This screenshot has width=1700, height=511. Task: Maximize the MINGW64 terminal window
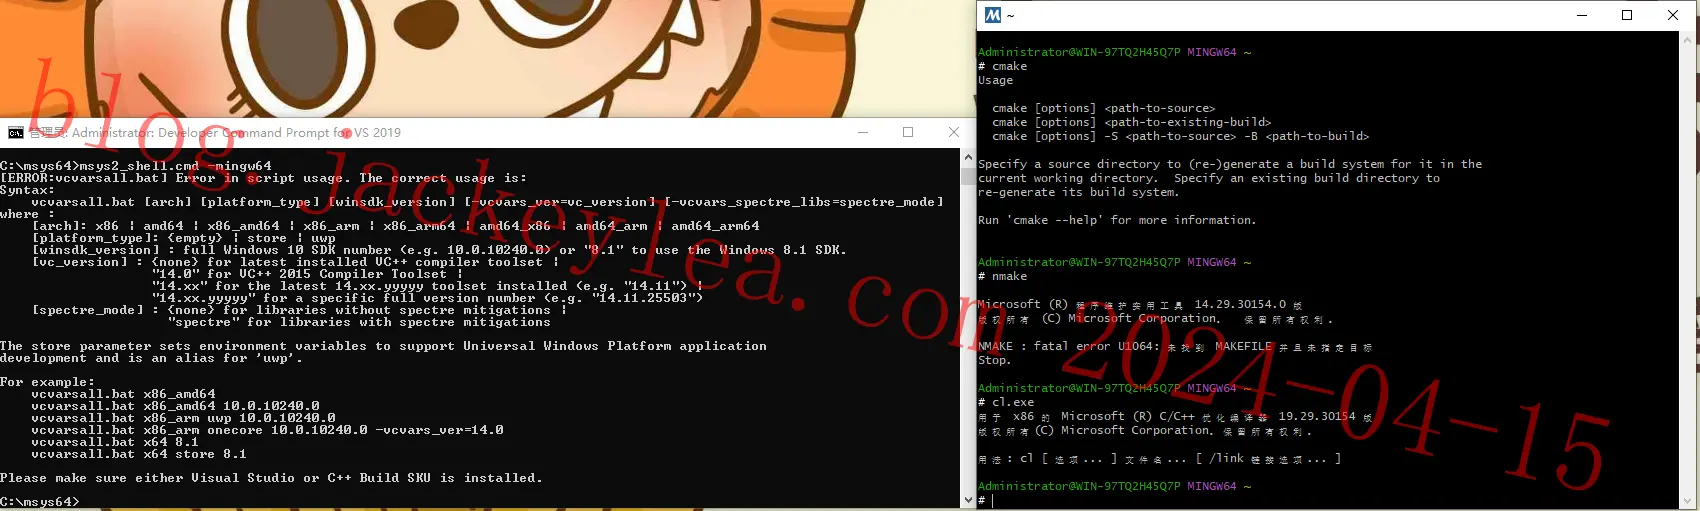[x=1627, y=15]
